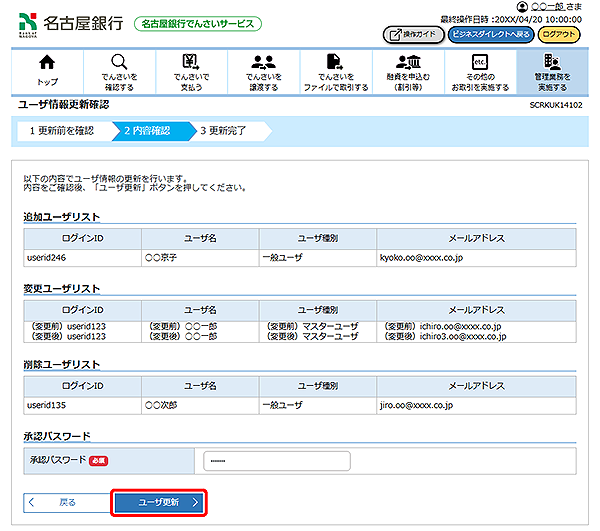This screenshot has height=531, width=600.
Task: Confirm with the ユーザ更新 button
Action: pyautogui.click(x=158, y=502)
